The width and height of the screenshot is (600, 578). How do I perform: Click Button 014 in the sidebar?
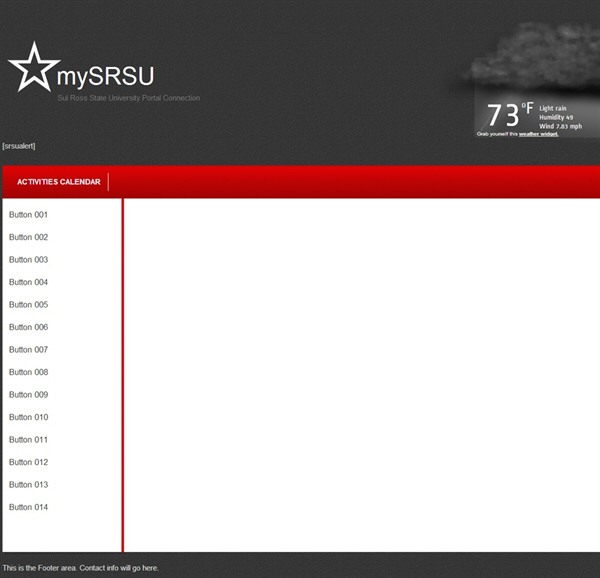pyautogui.click(x=28, y=508)
